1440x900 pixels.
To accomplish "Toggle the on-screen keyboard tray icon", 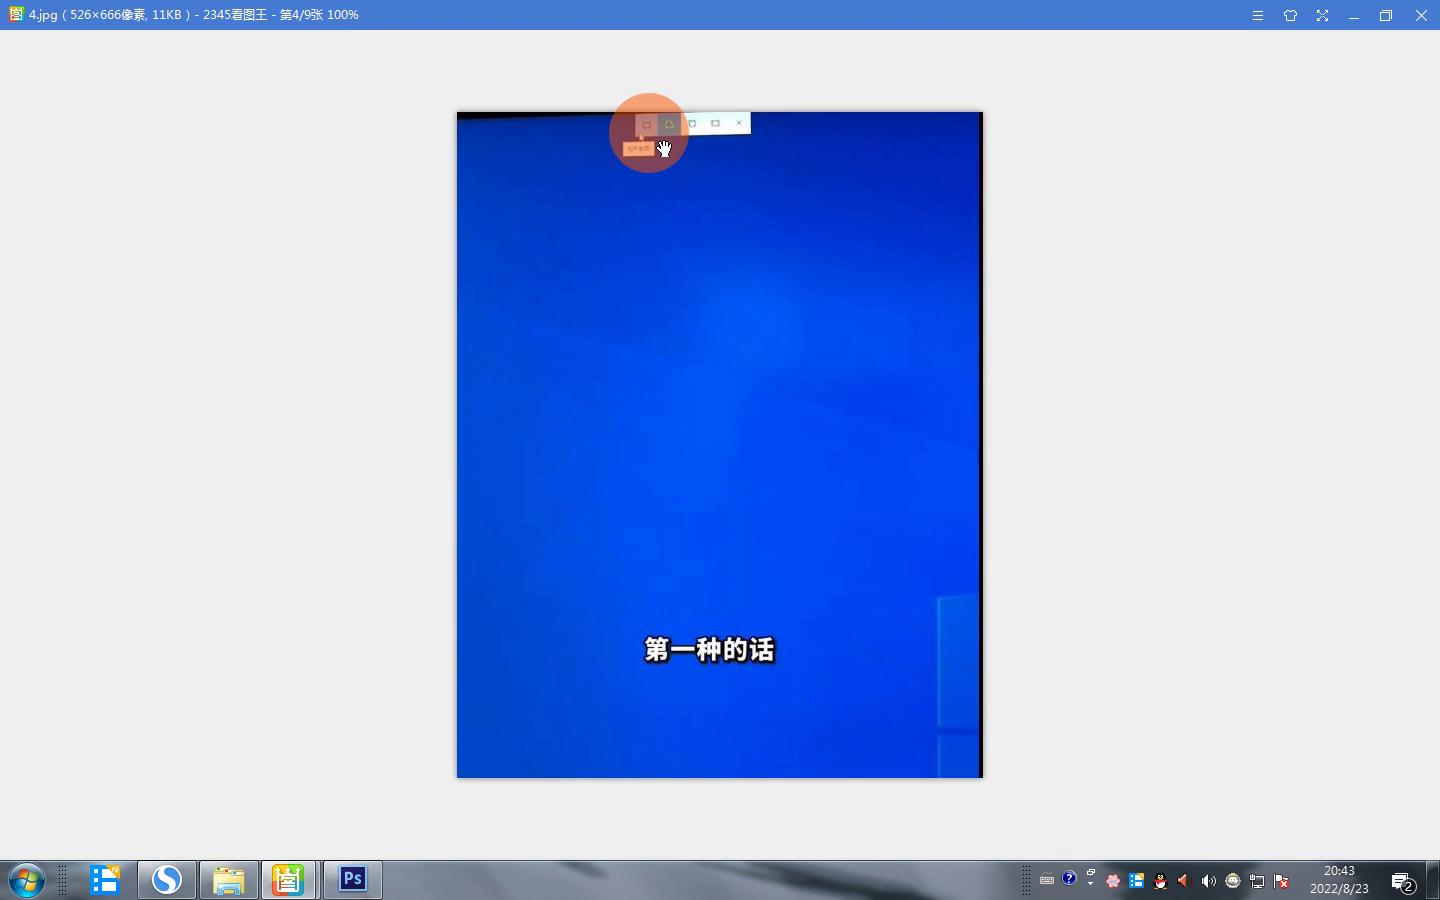I will (x=1047, y=880).
